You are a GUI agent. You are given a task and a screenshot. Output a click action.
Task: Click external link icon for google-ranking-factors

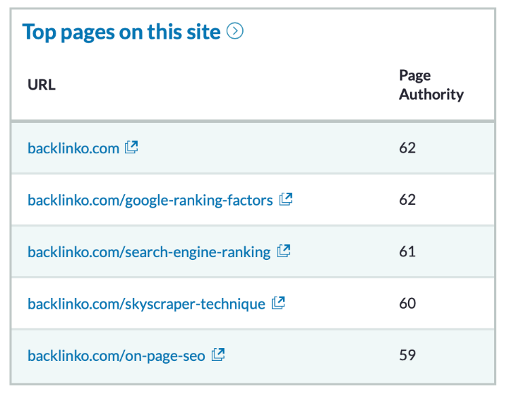(286, 199)
